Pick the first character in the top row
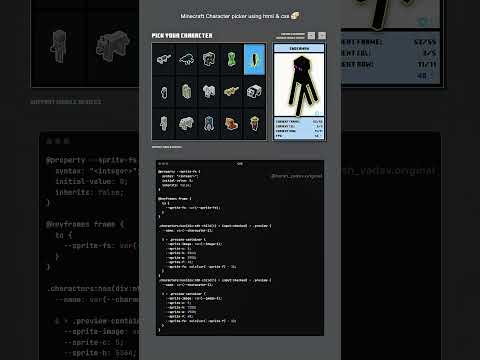 pyautogui.click(x=164, y=60)
